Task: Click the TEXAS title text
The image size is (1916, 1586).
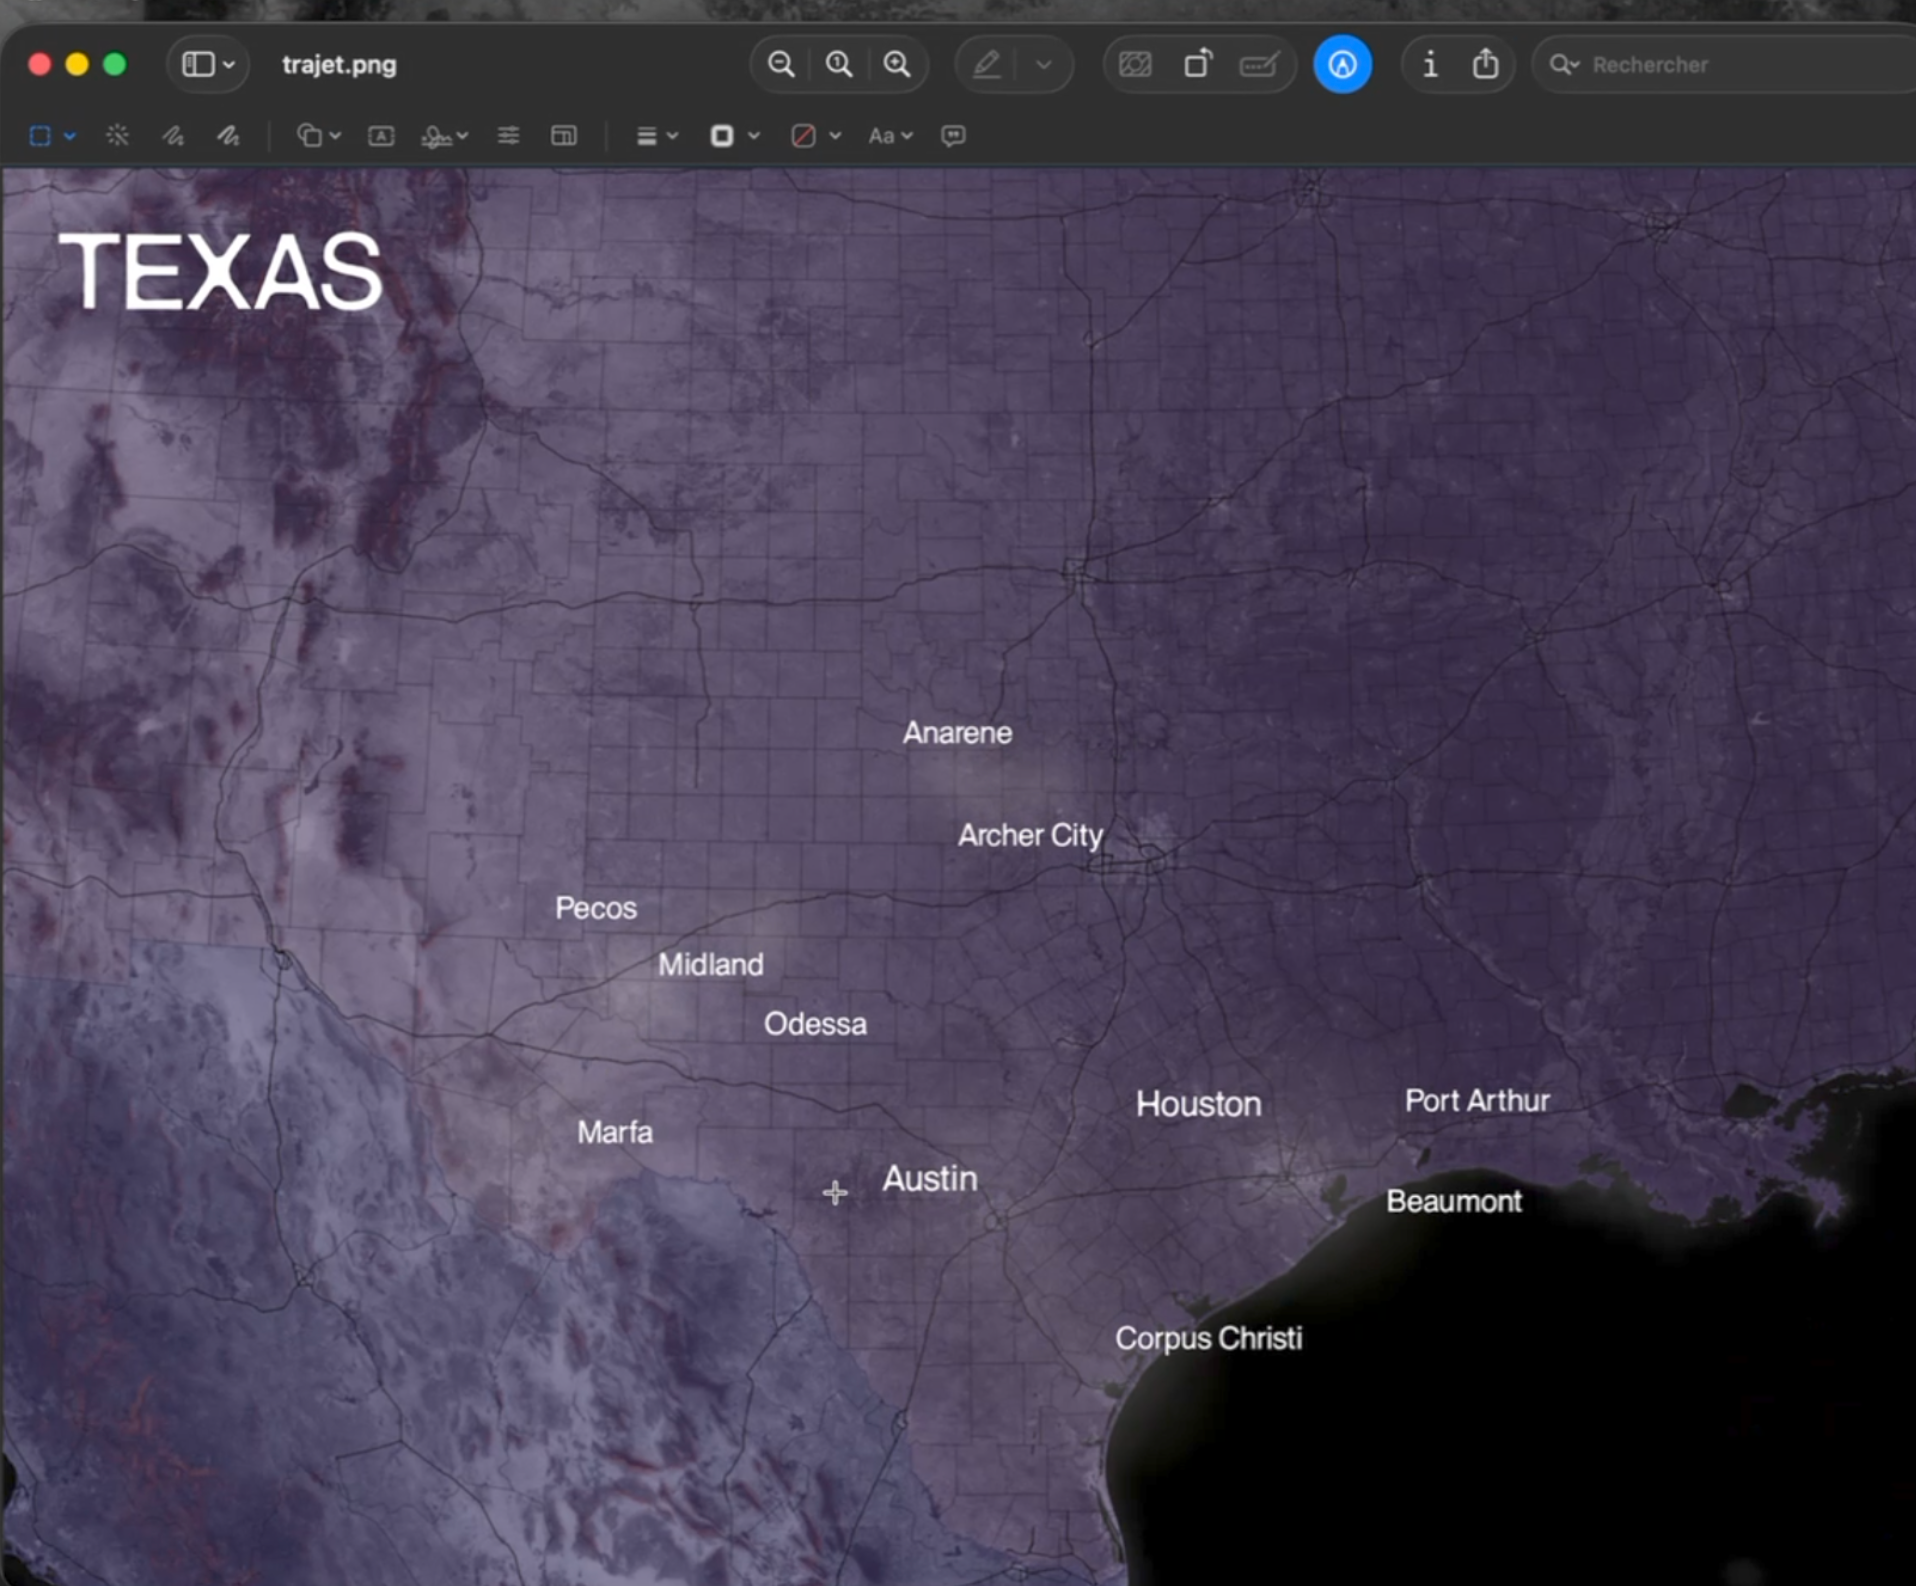Action: pos(221,272)
